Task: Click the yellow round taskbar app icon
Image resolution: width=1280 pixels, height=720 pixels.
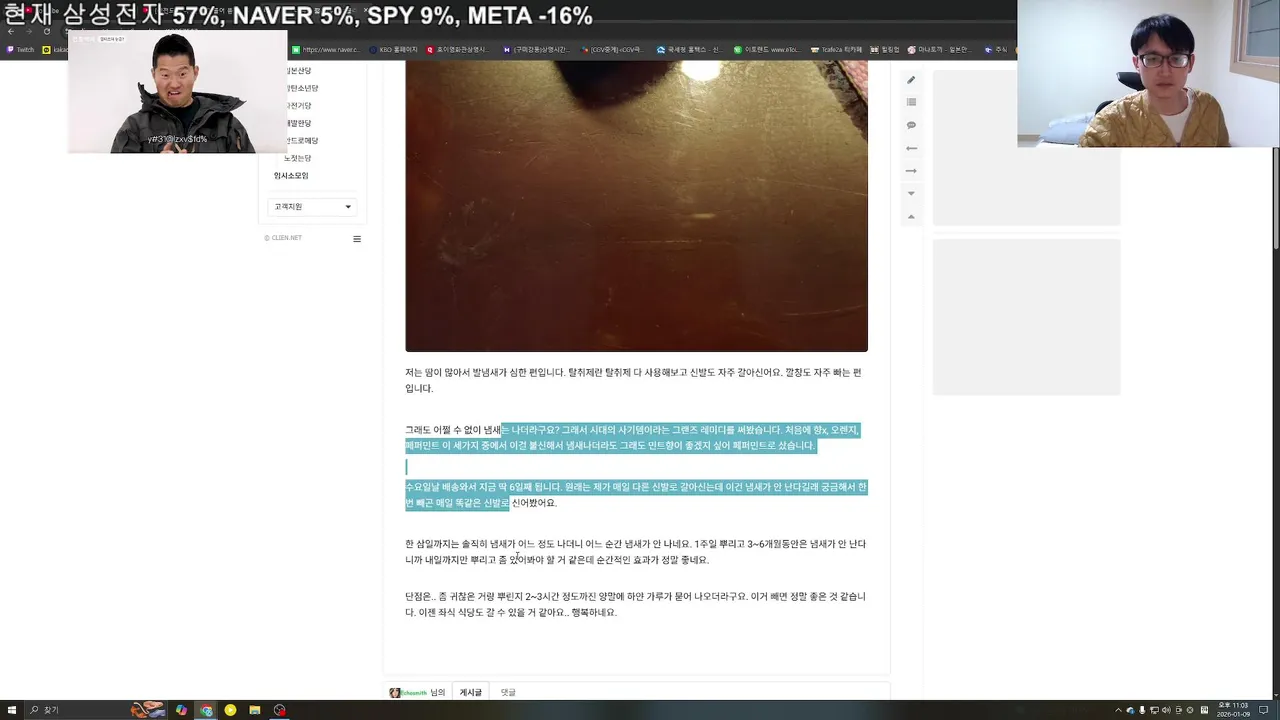Action: [230, 710]
